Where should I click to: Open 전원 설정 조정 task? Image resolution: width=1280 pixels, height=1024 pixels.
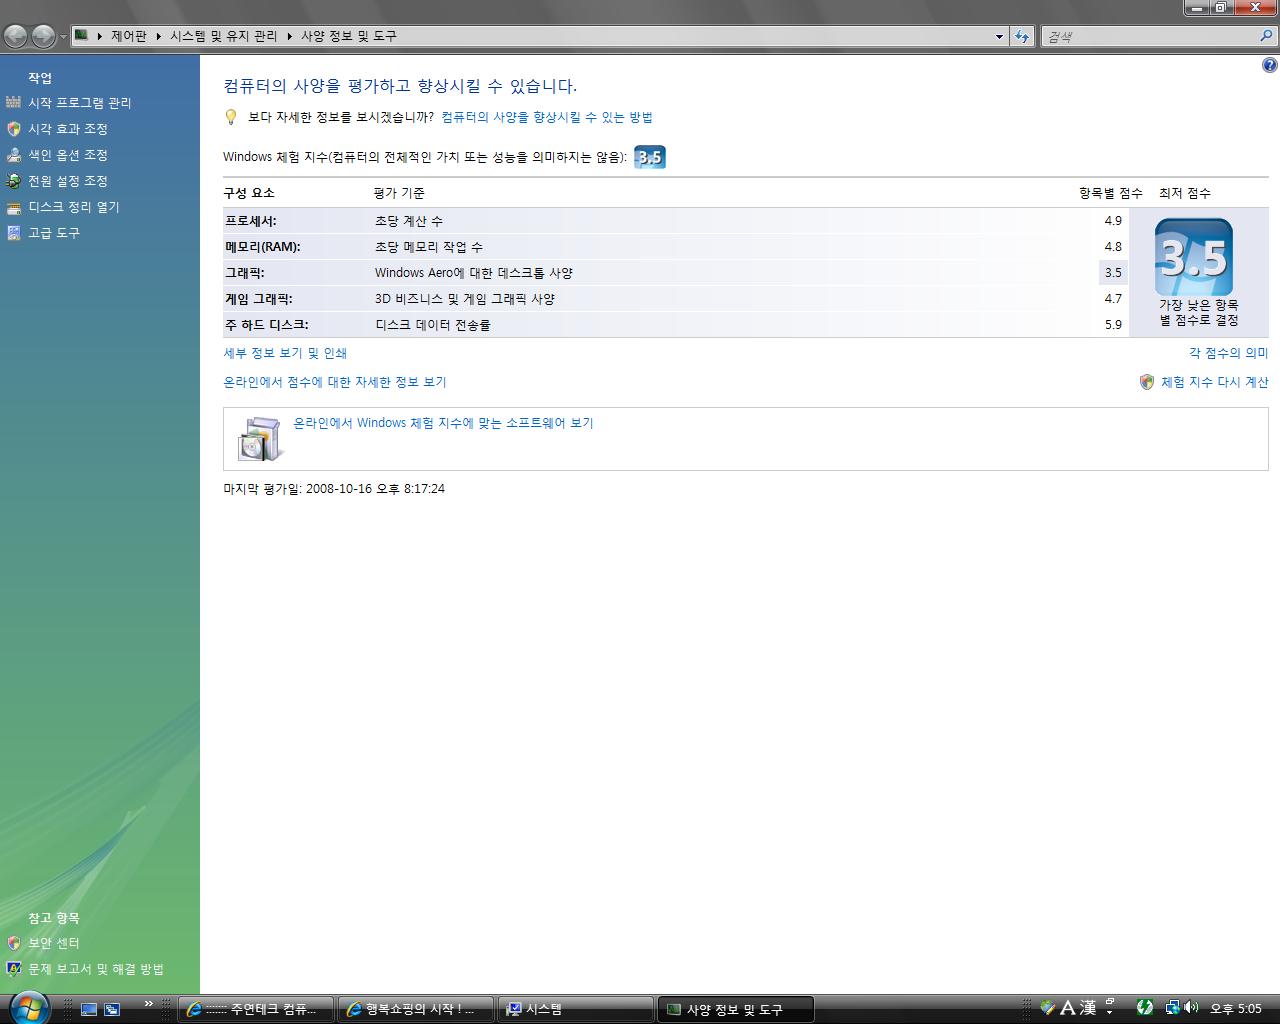[68, 181]
